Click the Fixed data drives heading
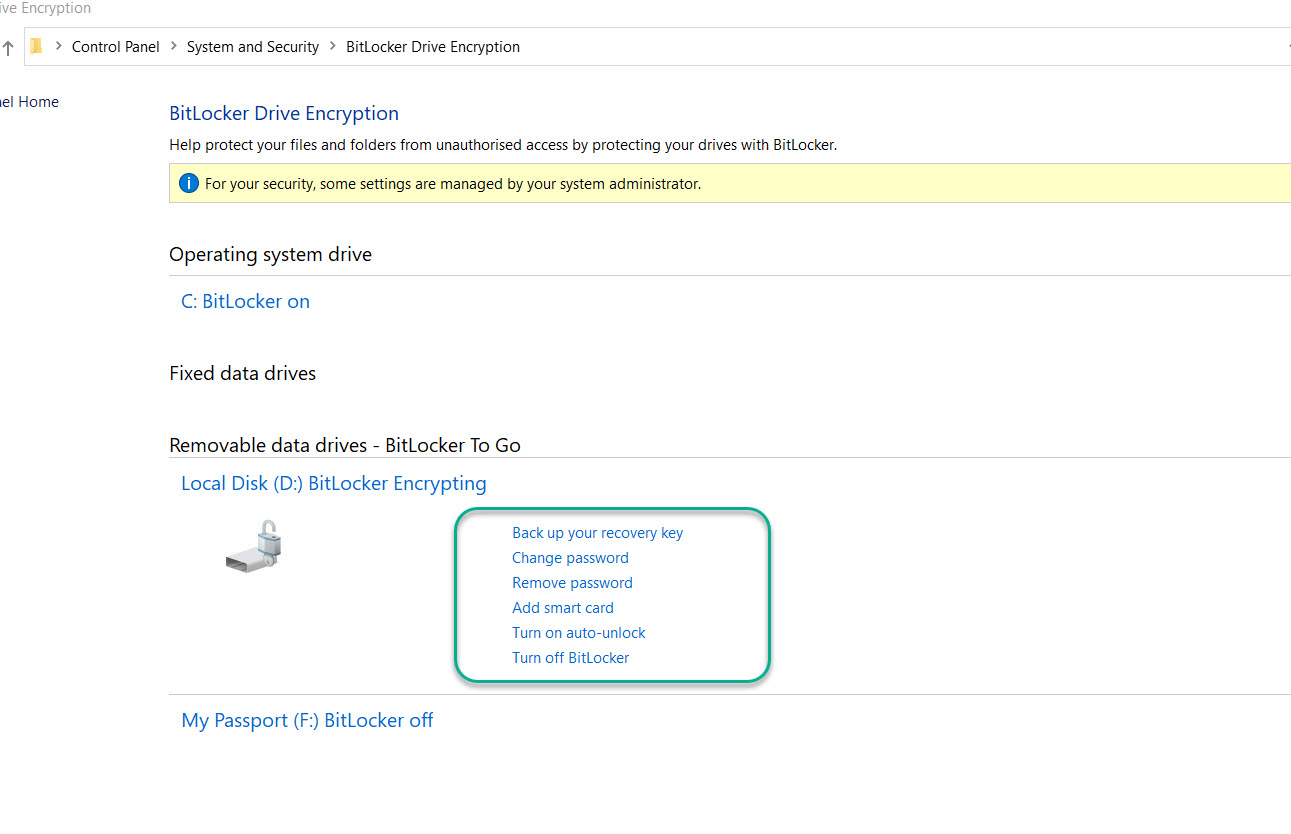The height and width of the screenshot is (834, 1291). (x=242, y=373)
